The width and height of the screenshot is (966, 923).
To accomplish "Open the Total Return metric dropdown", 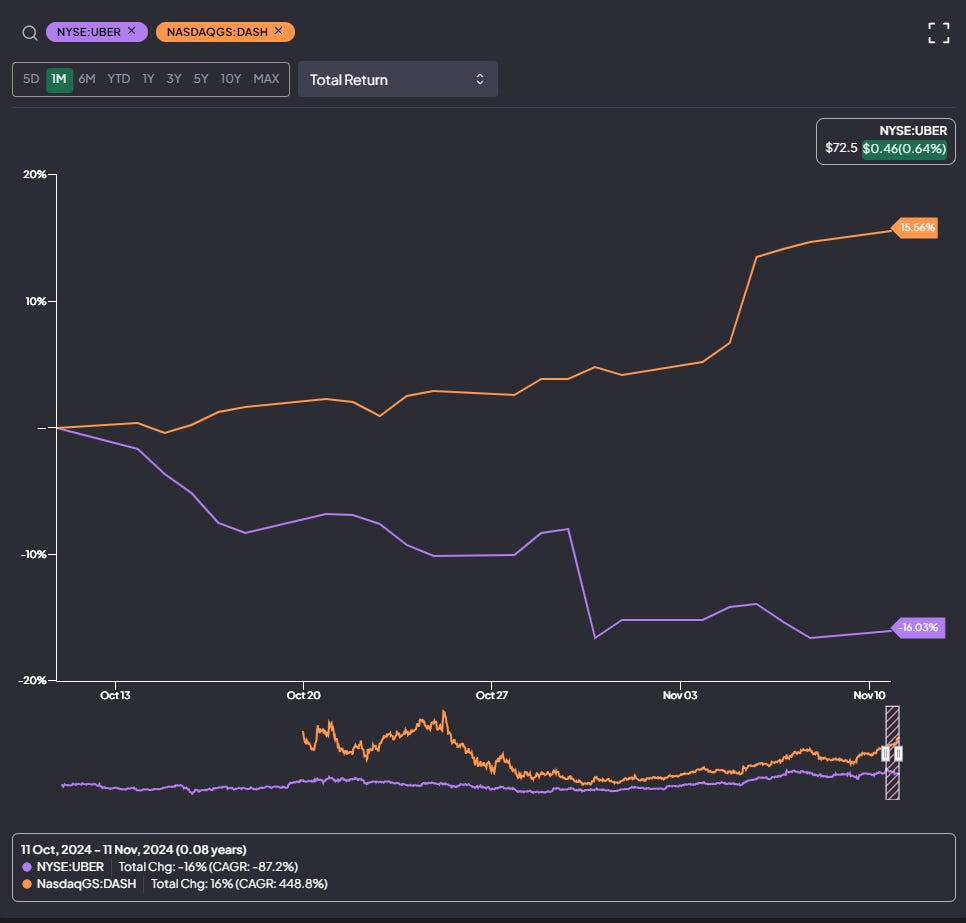I will tap(397, 79).
